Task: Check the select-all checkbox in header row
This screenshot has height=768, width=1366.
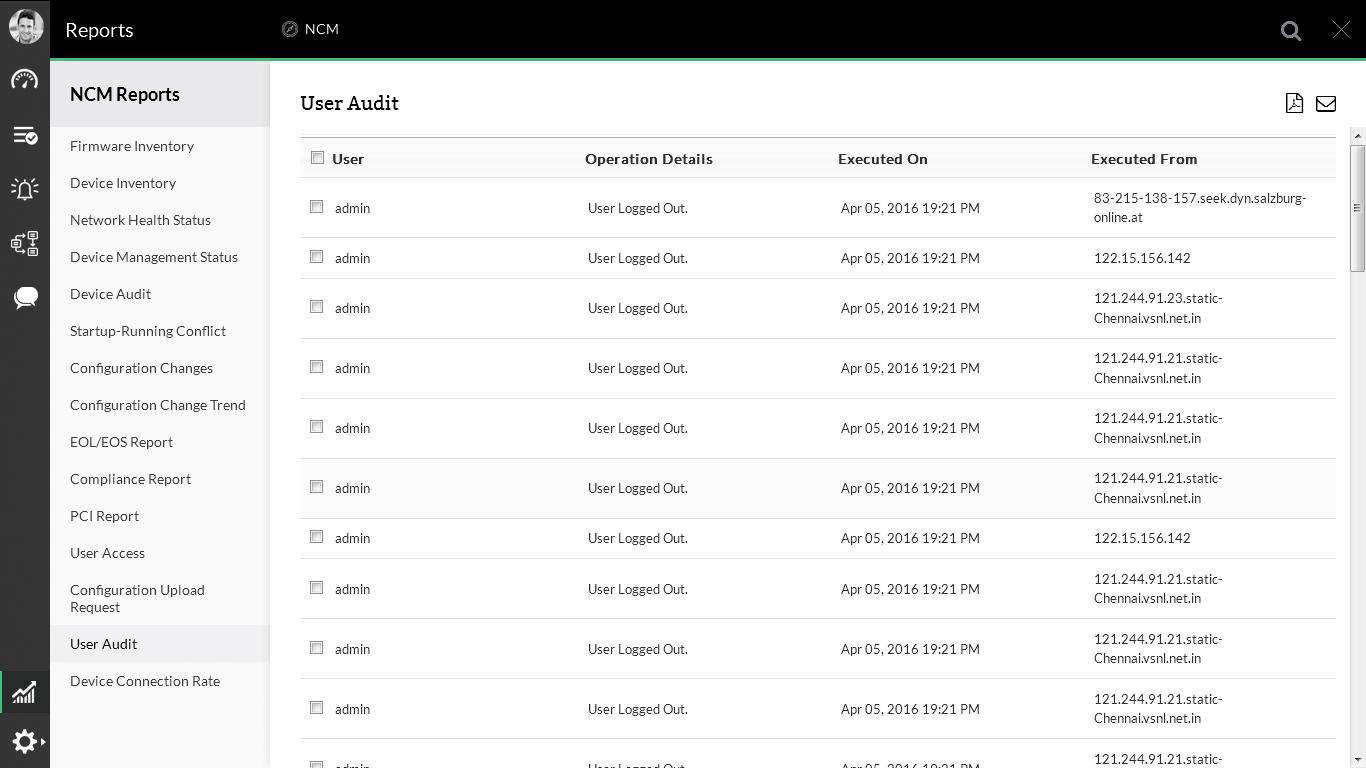Action: [317, 157]
